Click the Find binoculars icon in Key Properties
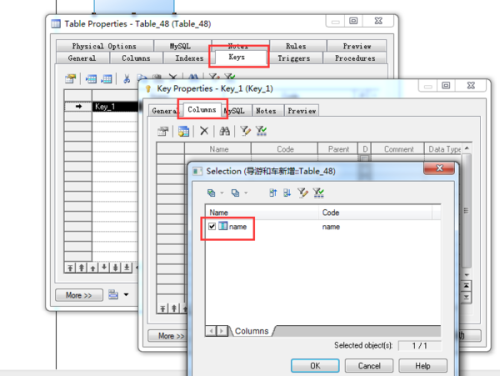 [224, 131]
